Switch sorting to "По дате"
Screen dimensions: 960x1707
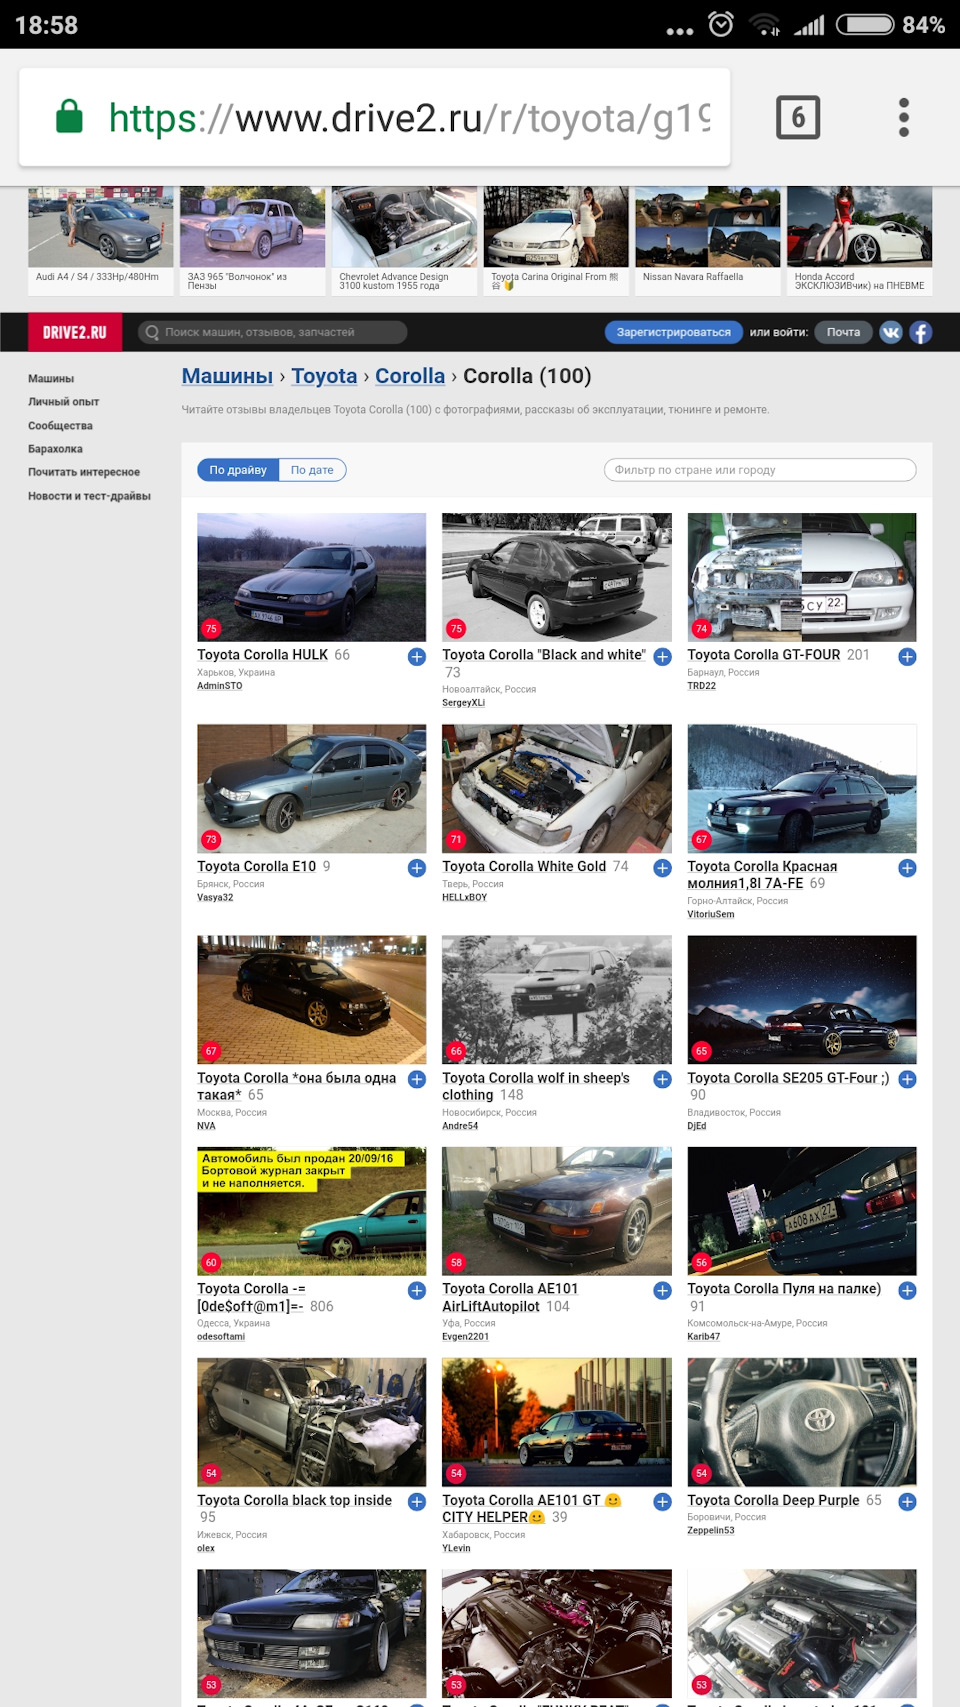coord(312,470)
